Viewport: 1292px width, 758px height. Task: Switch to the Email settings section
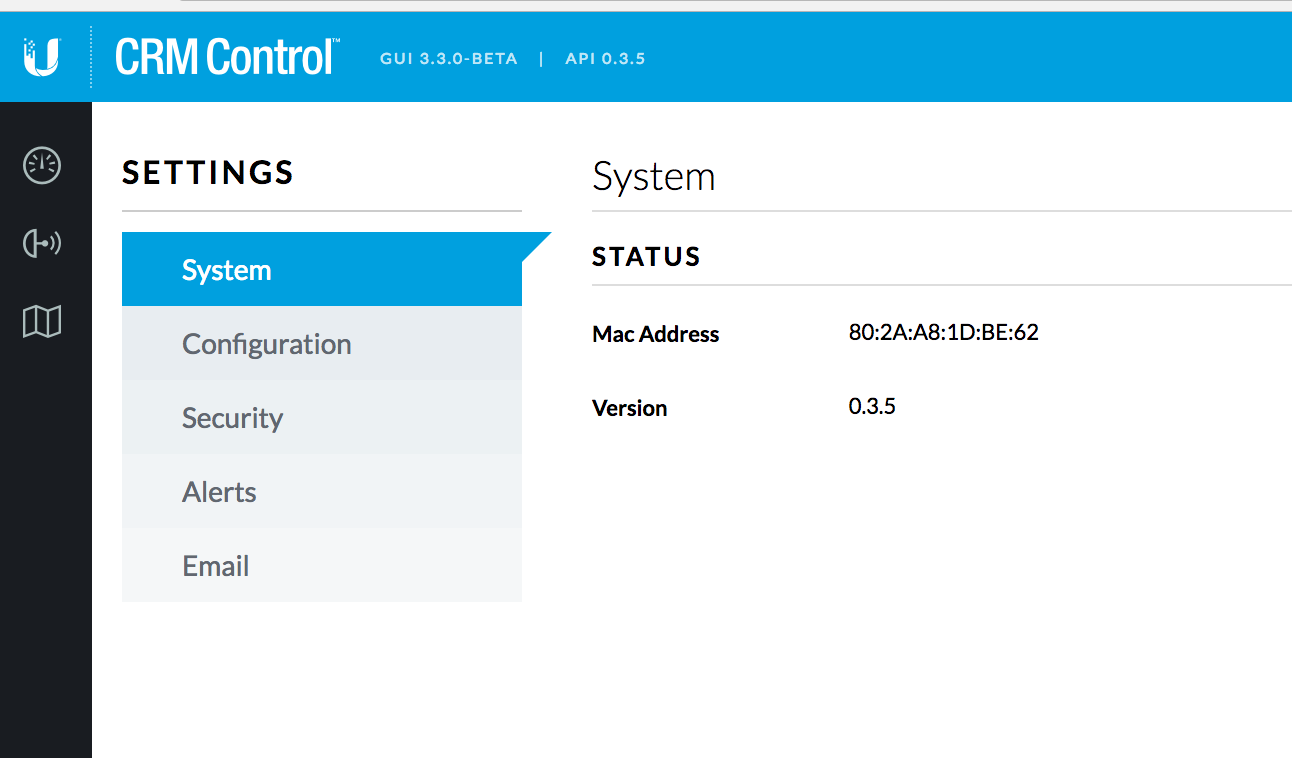pyautogui.click(x=215, y=566)
